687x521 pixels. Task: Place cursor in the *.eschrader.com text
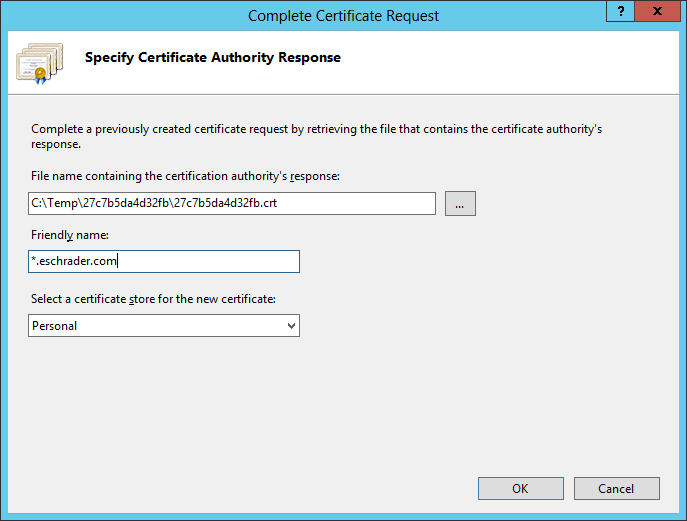[x=74, y=261]
